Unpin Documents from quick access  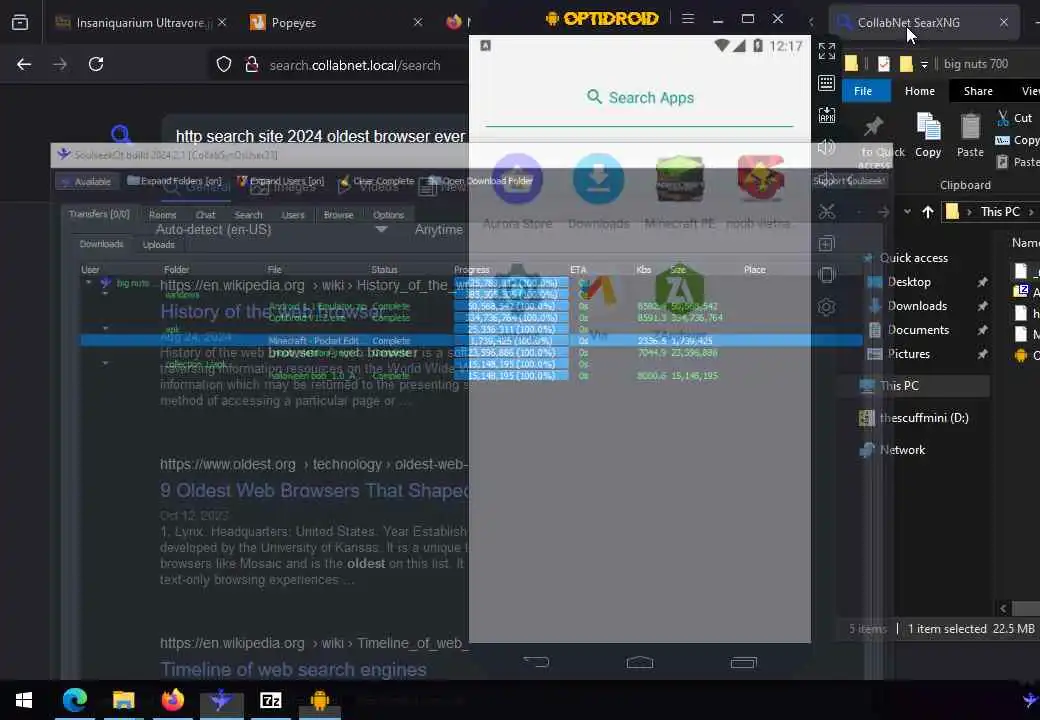pos(982,330)
